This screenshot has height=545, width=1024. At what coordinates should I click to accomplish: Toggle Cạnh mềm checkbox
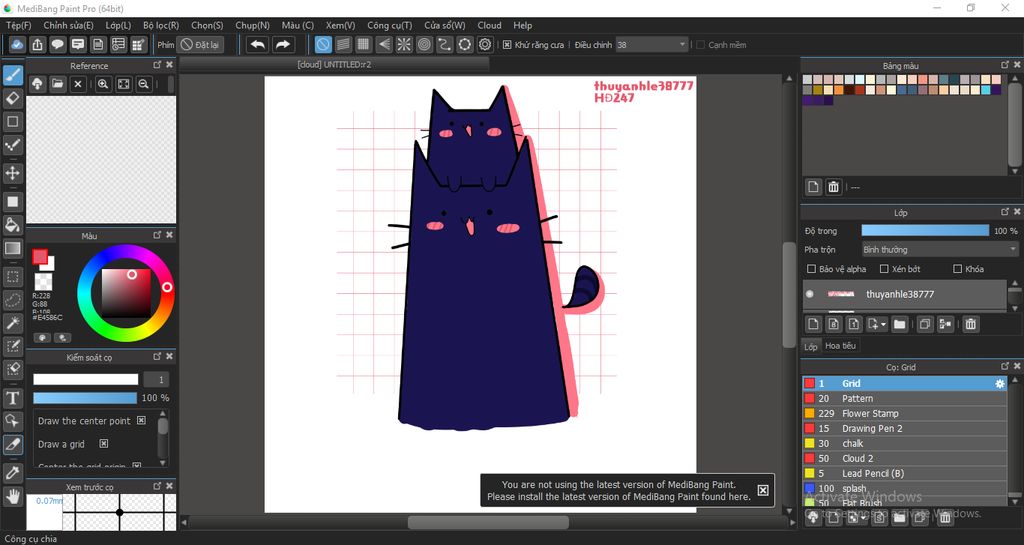700,45
